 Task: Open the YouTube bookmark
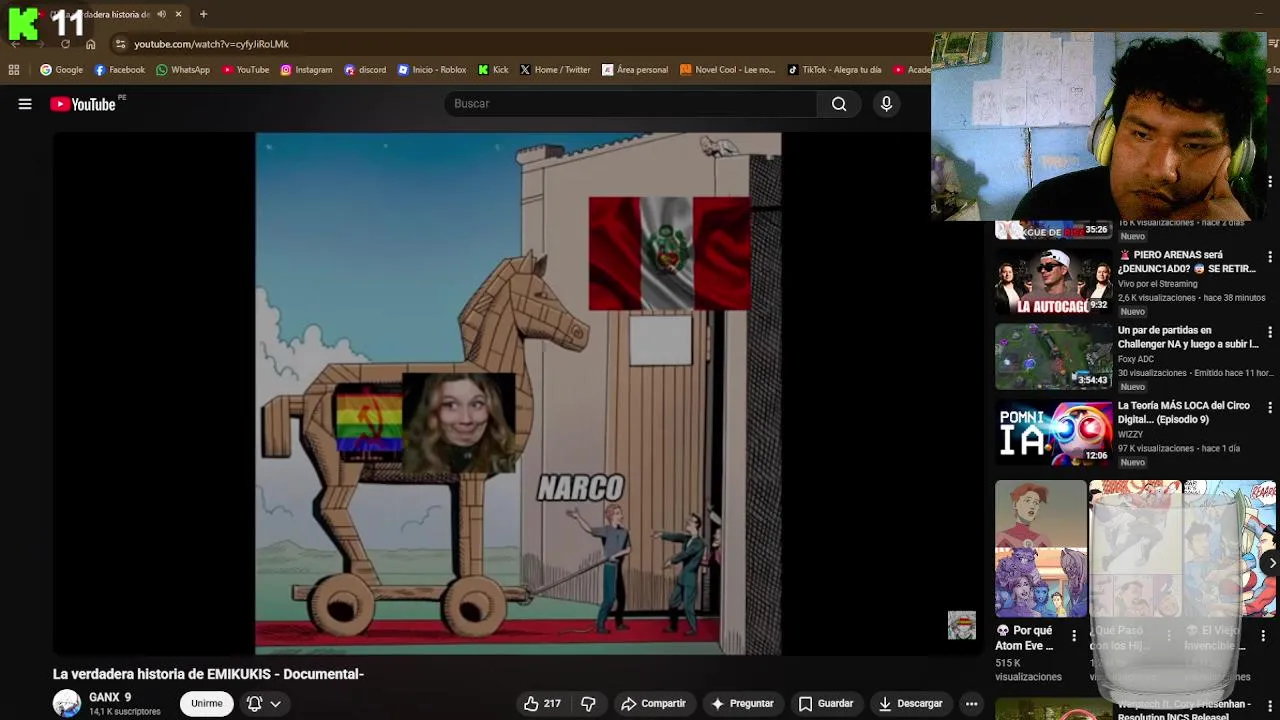point(245,70)
